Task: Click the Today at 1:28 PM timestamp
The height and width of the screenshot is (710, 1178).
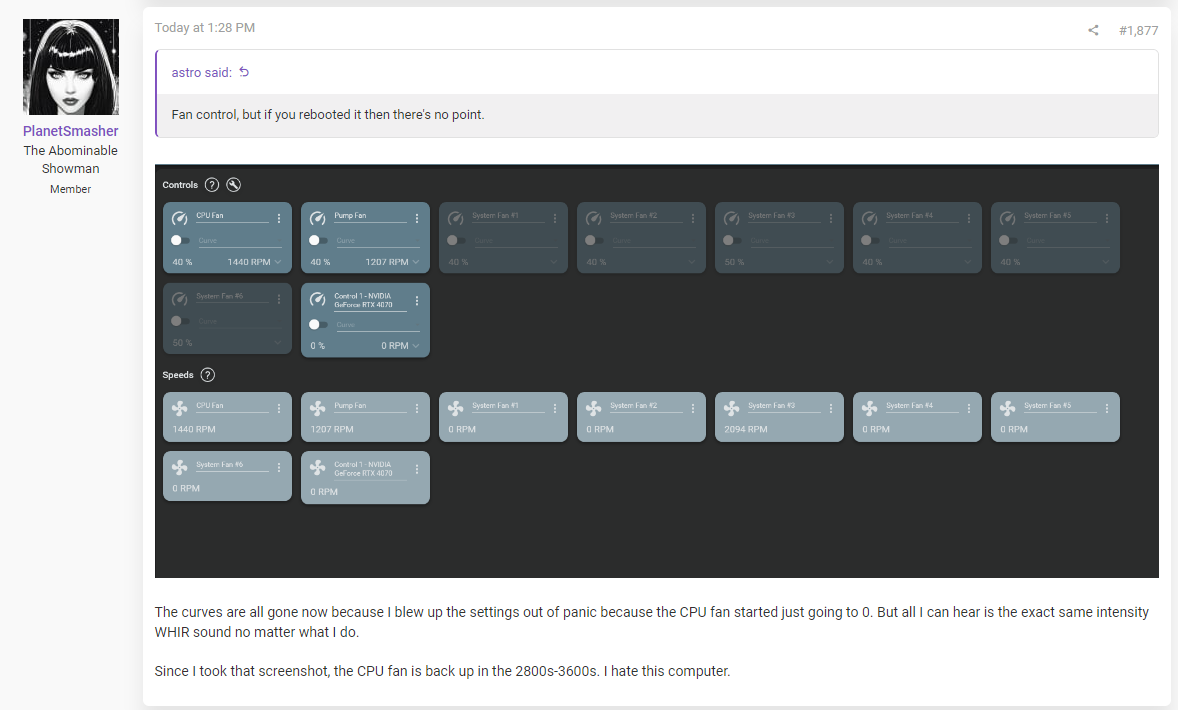Action: 205,28
